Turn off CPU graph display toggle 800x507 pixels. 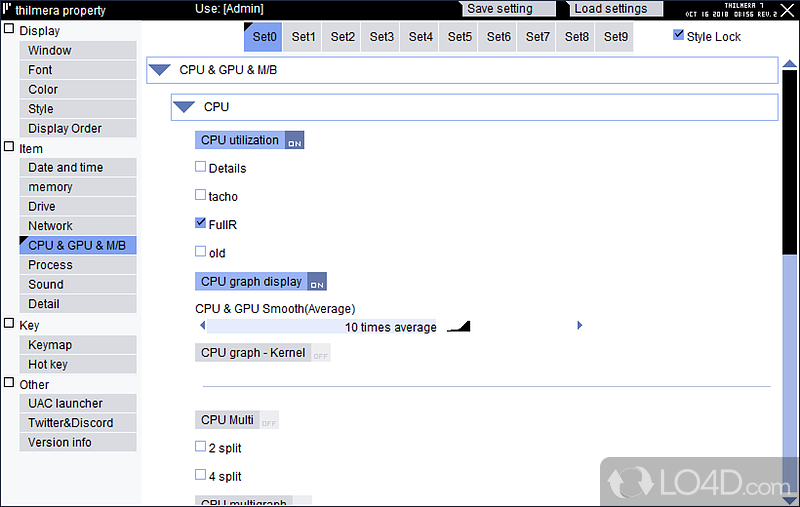261,282
